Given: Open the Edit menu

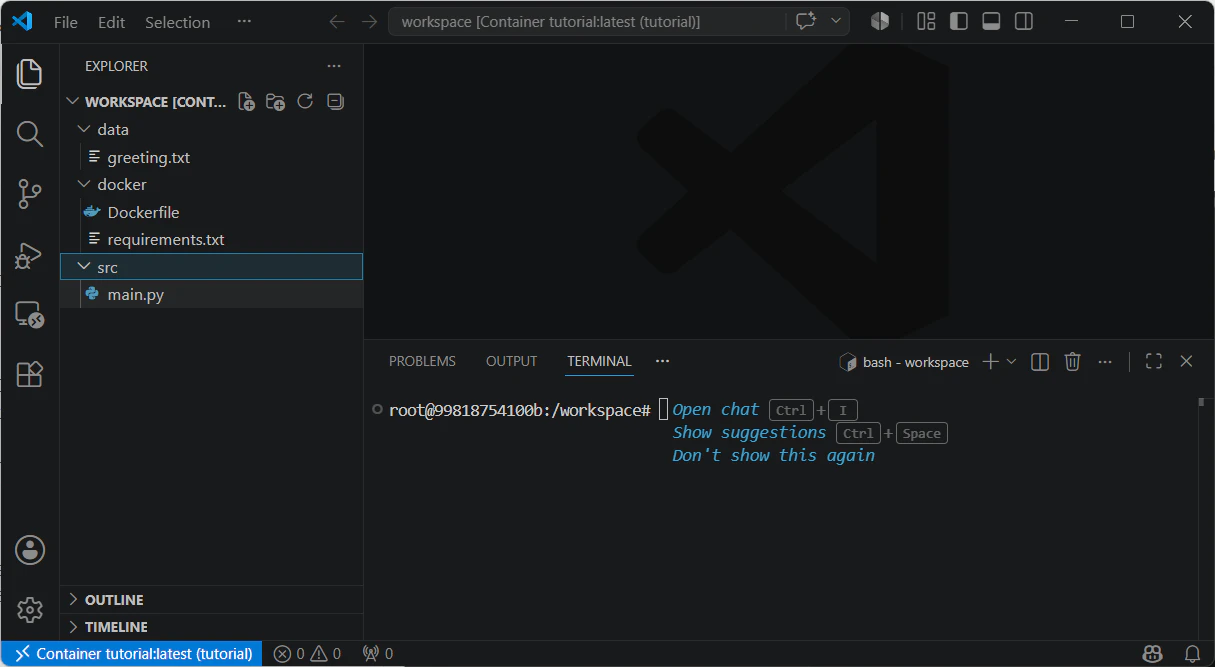Looking at the screenshot, I should click(112, 22).
